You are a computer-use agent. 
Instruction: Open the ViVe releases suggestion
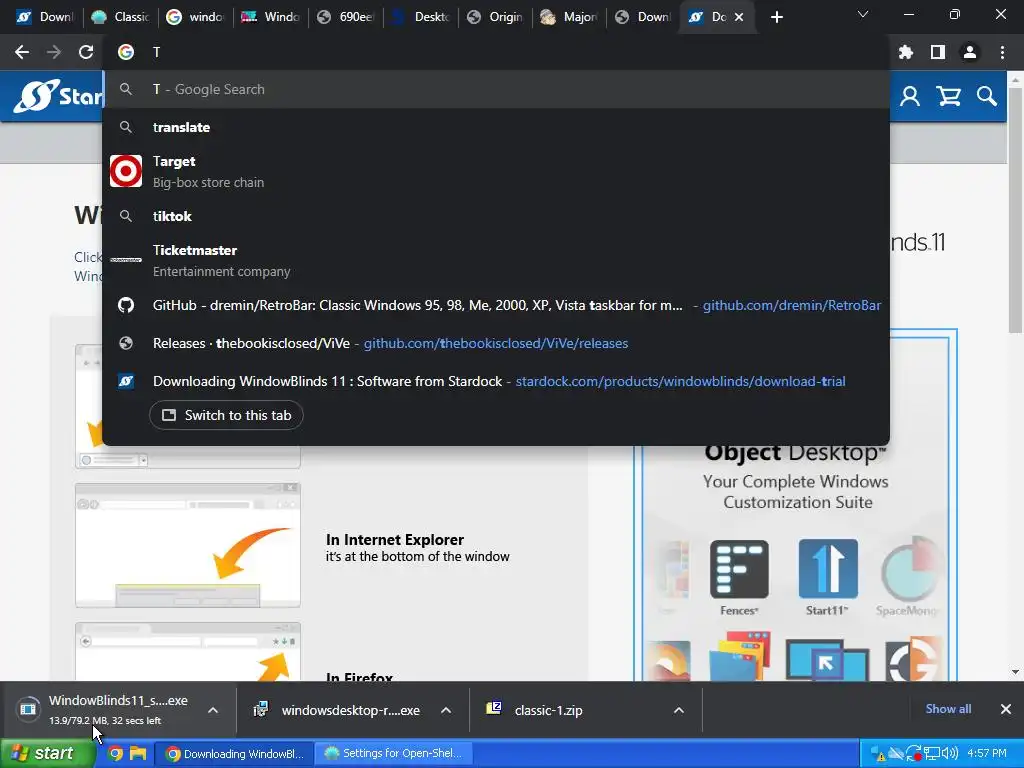point(496,343)
